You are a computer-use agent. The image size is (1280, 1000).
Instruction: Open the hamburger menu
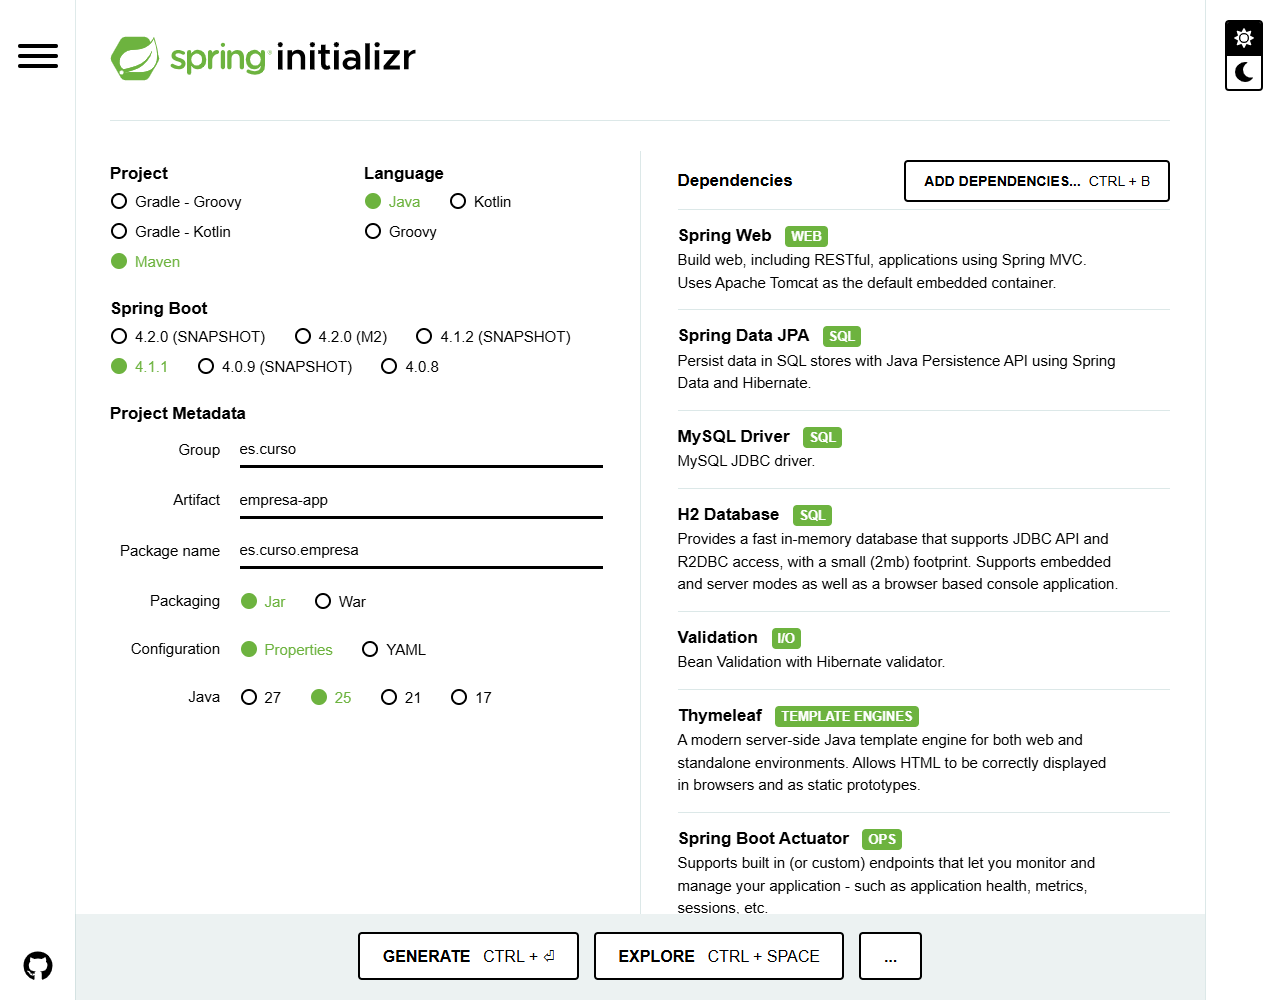38,56
